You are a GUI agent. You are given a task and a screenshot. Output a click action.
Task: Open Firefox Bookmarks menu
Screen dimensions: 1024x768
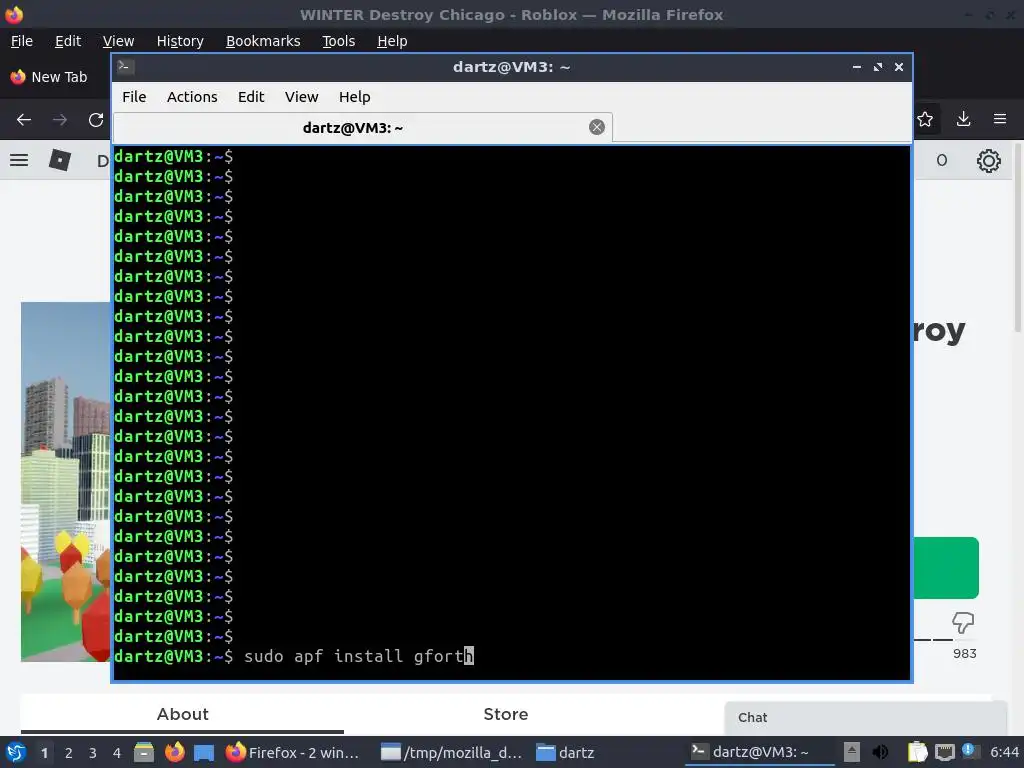pos(263,41)
